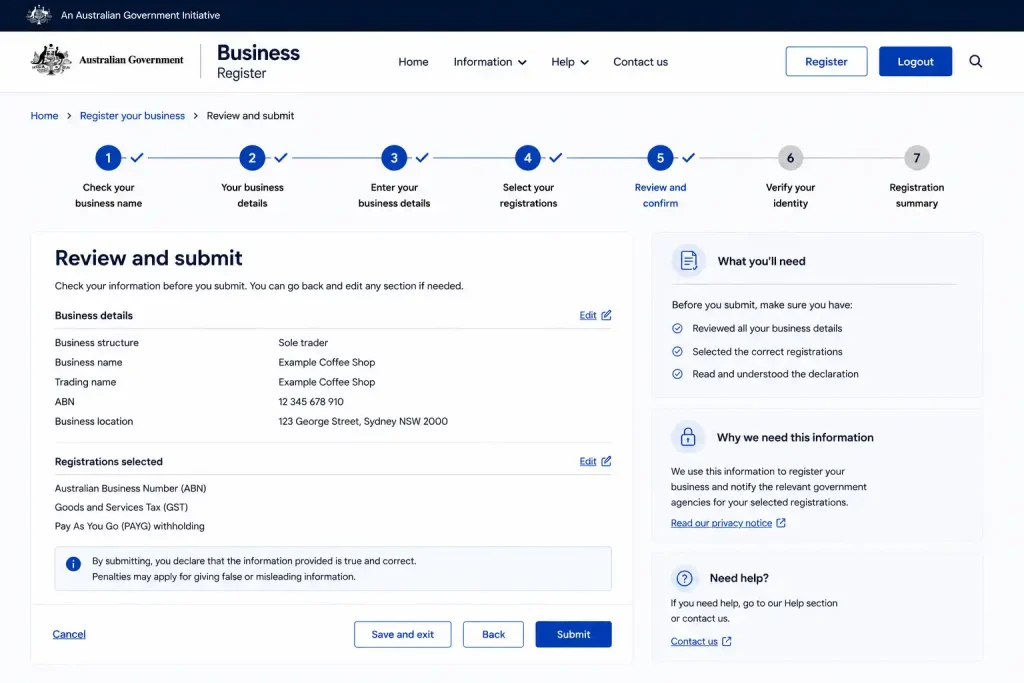
Task: Click Goods and Services Tax (GST) entry
Action: [x=121, y=507]
